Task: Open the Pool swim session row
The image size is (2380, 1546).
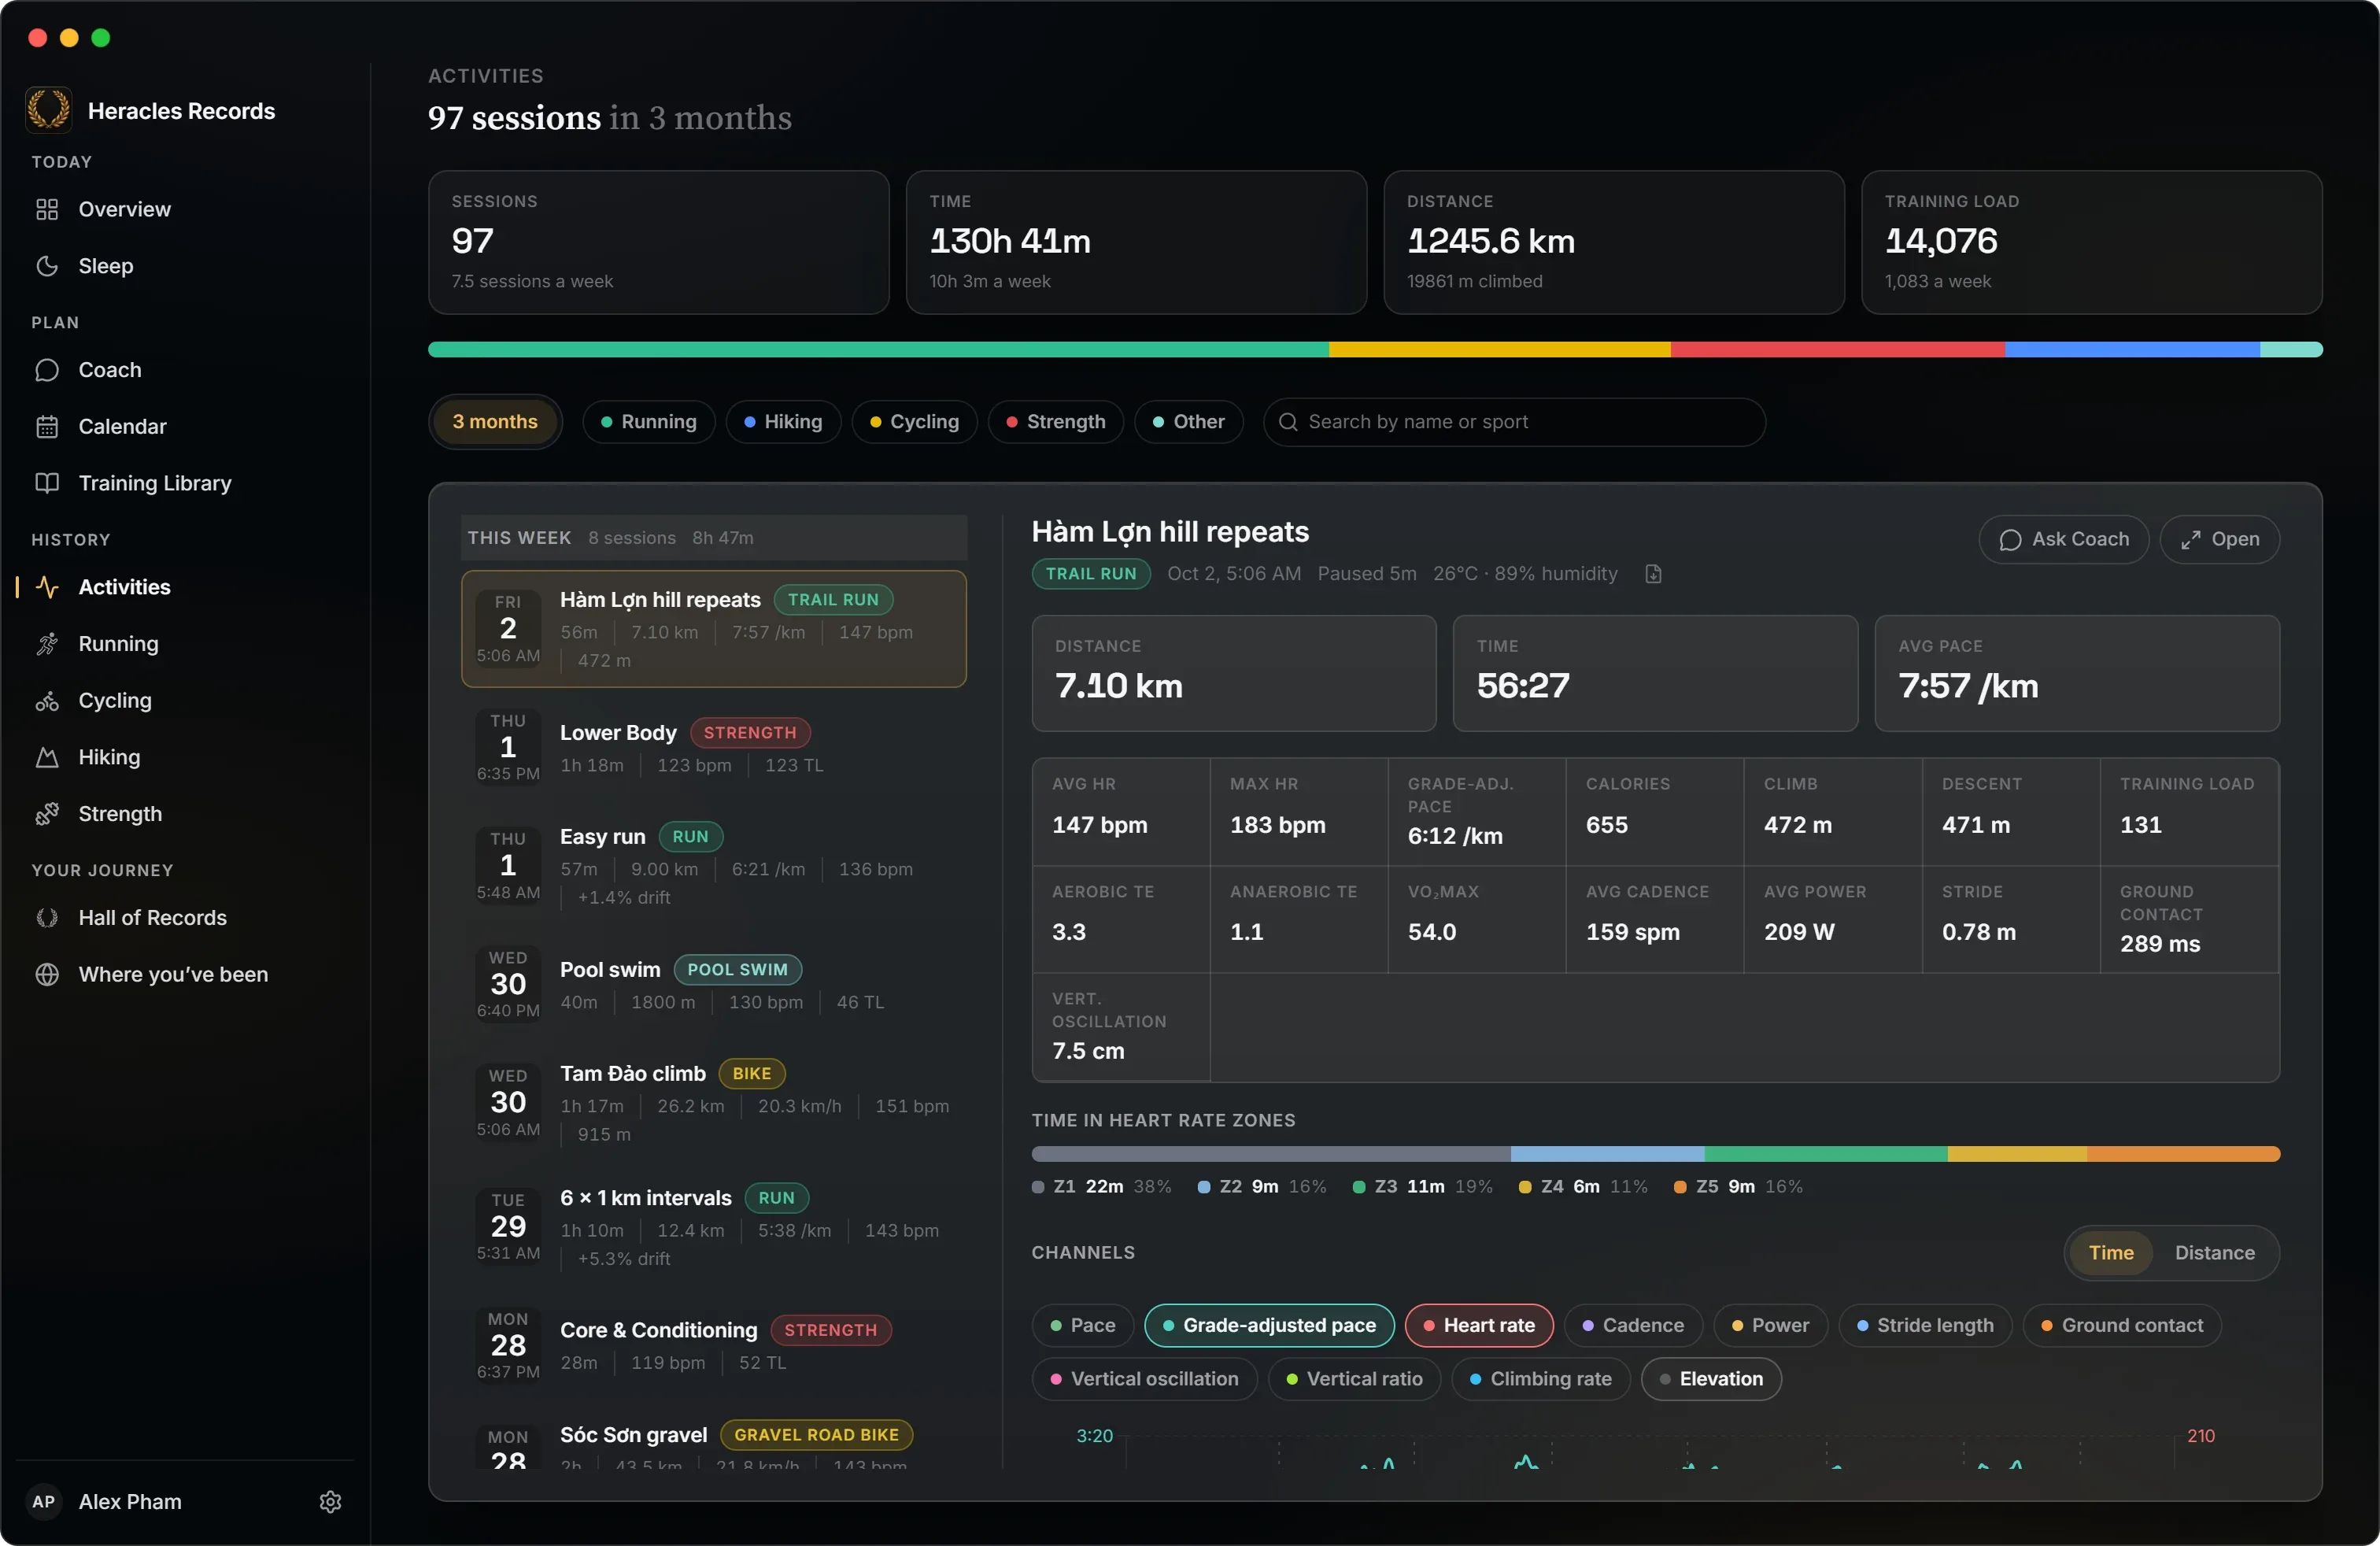Action: pos(714,985)
